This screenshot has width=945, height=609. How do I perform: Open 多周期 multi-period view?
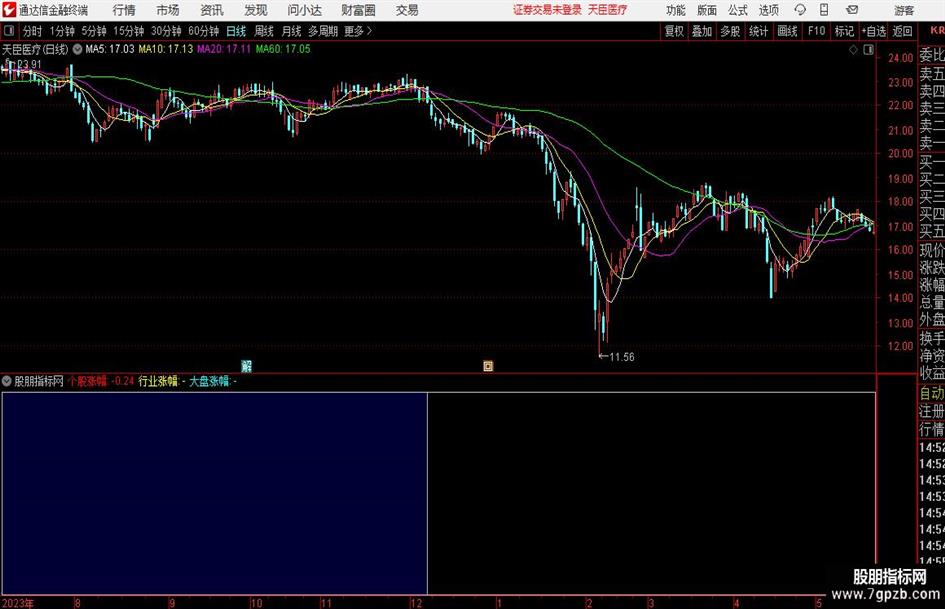[322, 31]
